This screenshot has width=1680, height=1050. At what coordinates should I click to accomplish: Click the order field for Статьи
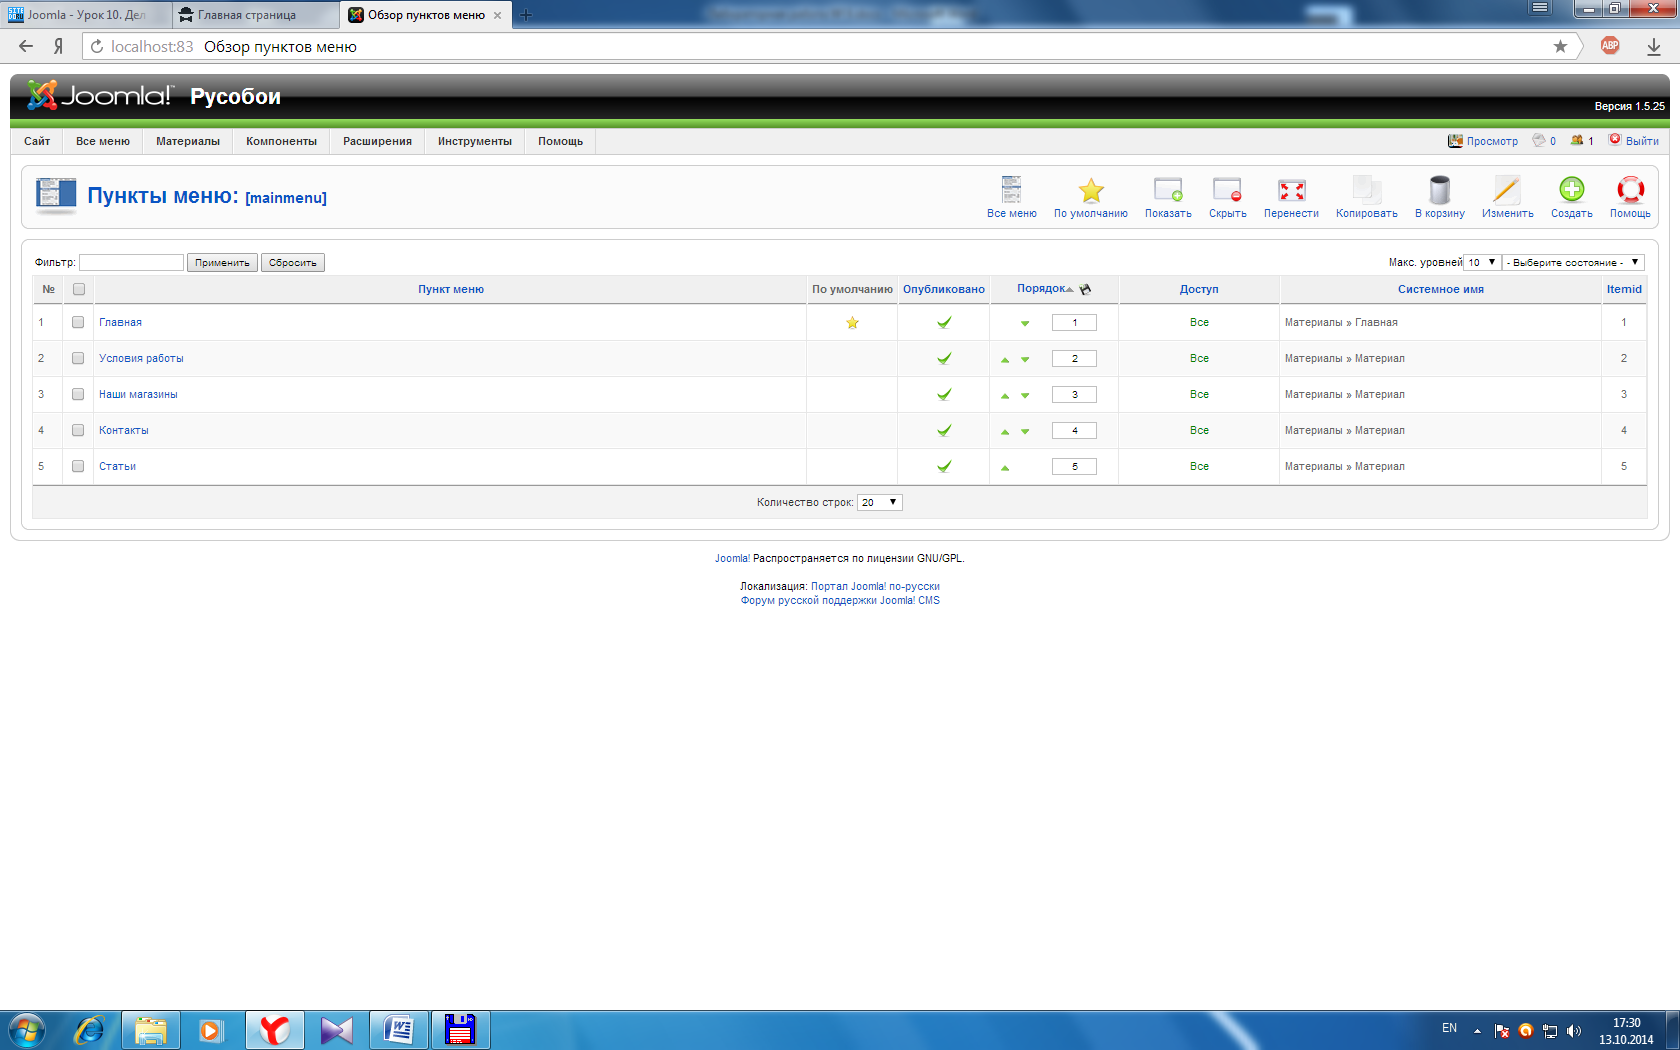click(1074, 466)
